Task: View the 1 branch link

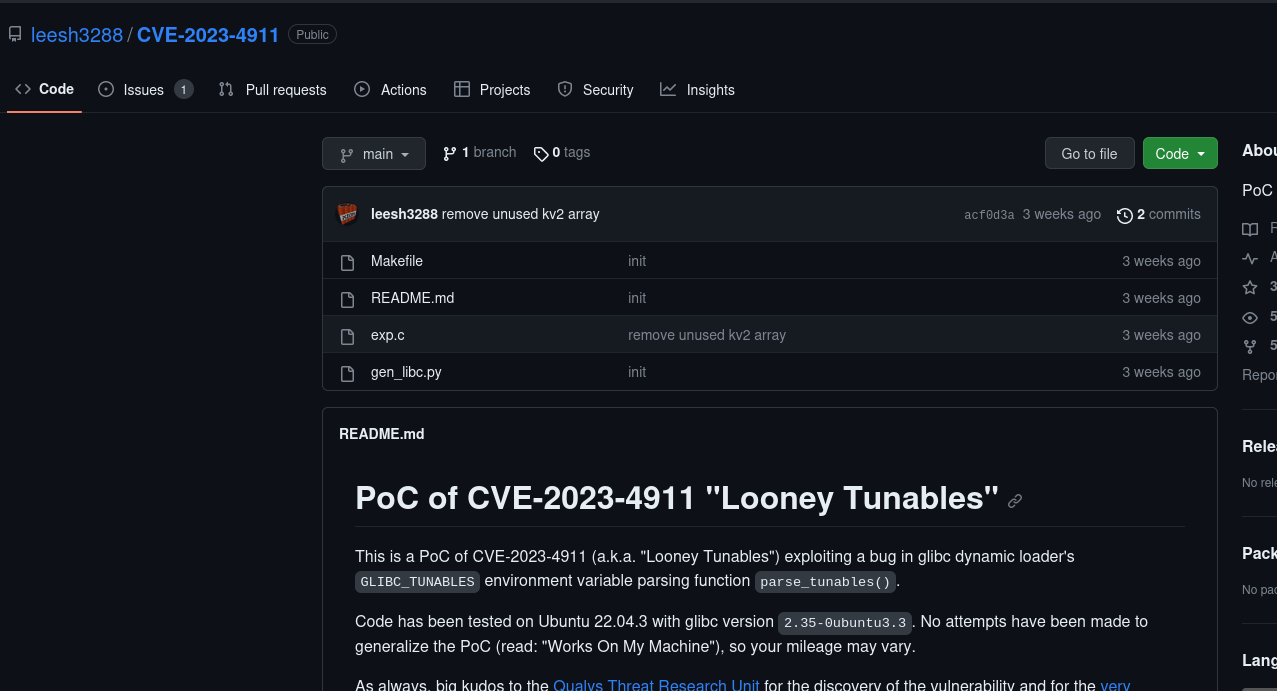Action: [x=480, y=152]
